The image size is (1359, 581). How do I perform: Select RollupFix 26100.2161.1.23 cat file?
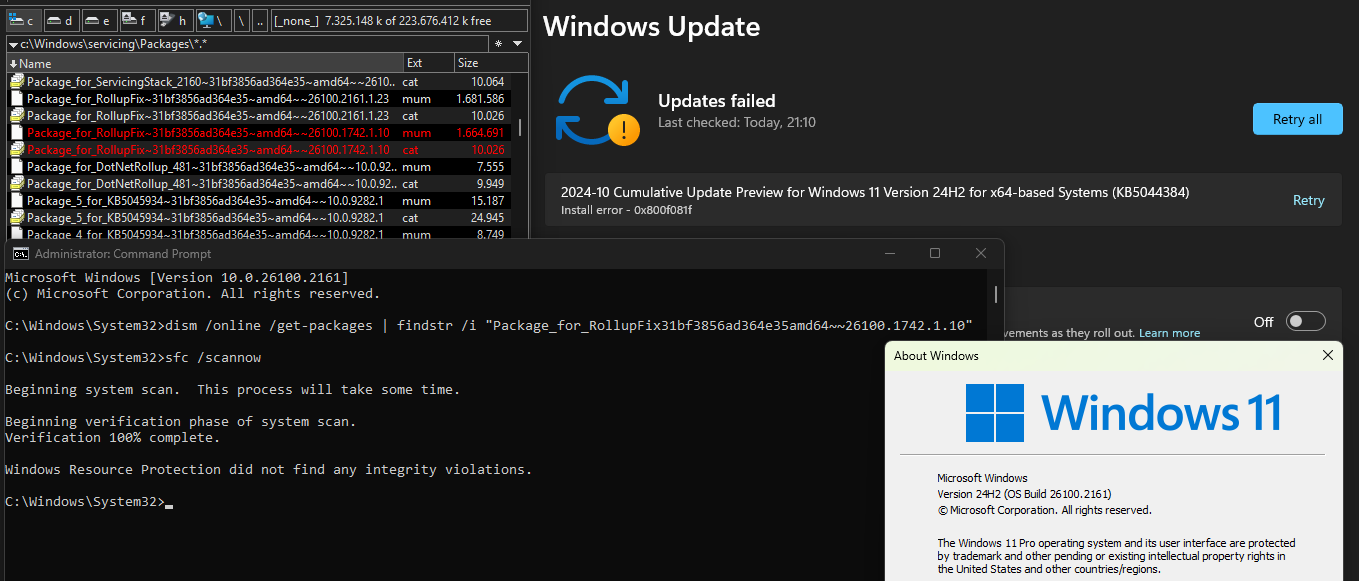click(x=258, y=115)
